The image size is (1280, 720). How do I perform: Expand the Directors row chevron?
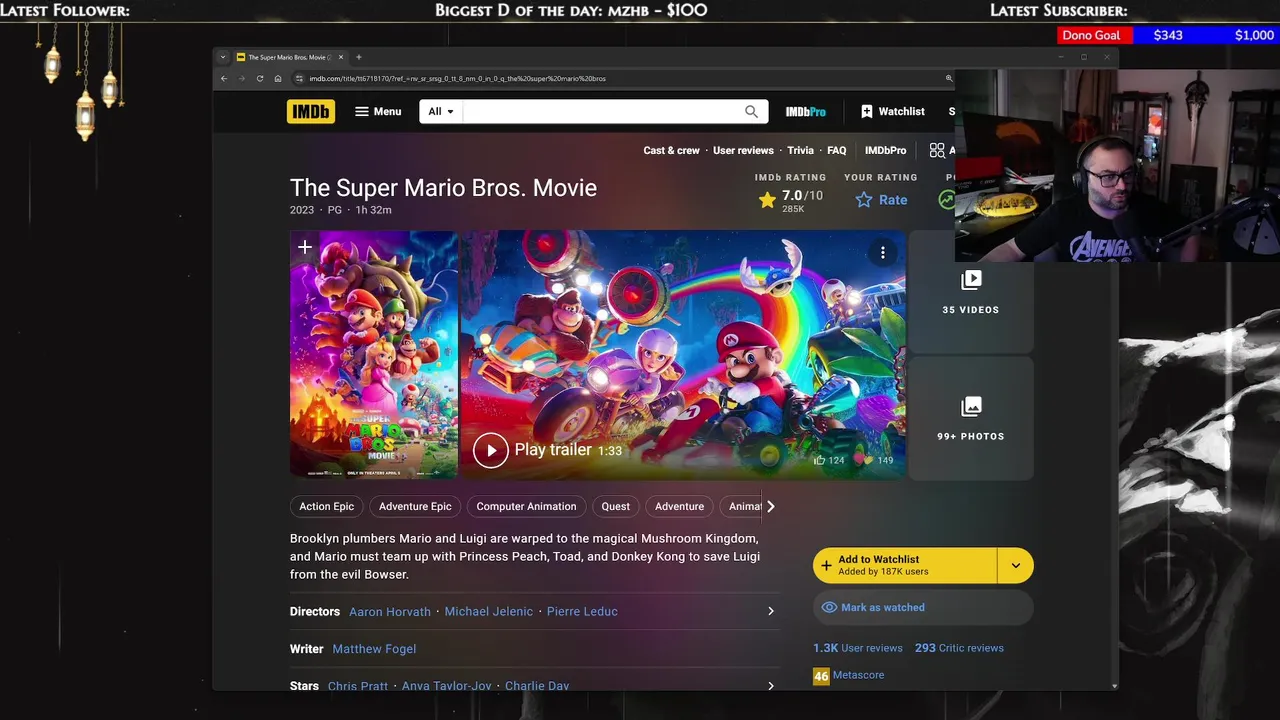pos(770,611)
